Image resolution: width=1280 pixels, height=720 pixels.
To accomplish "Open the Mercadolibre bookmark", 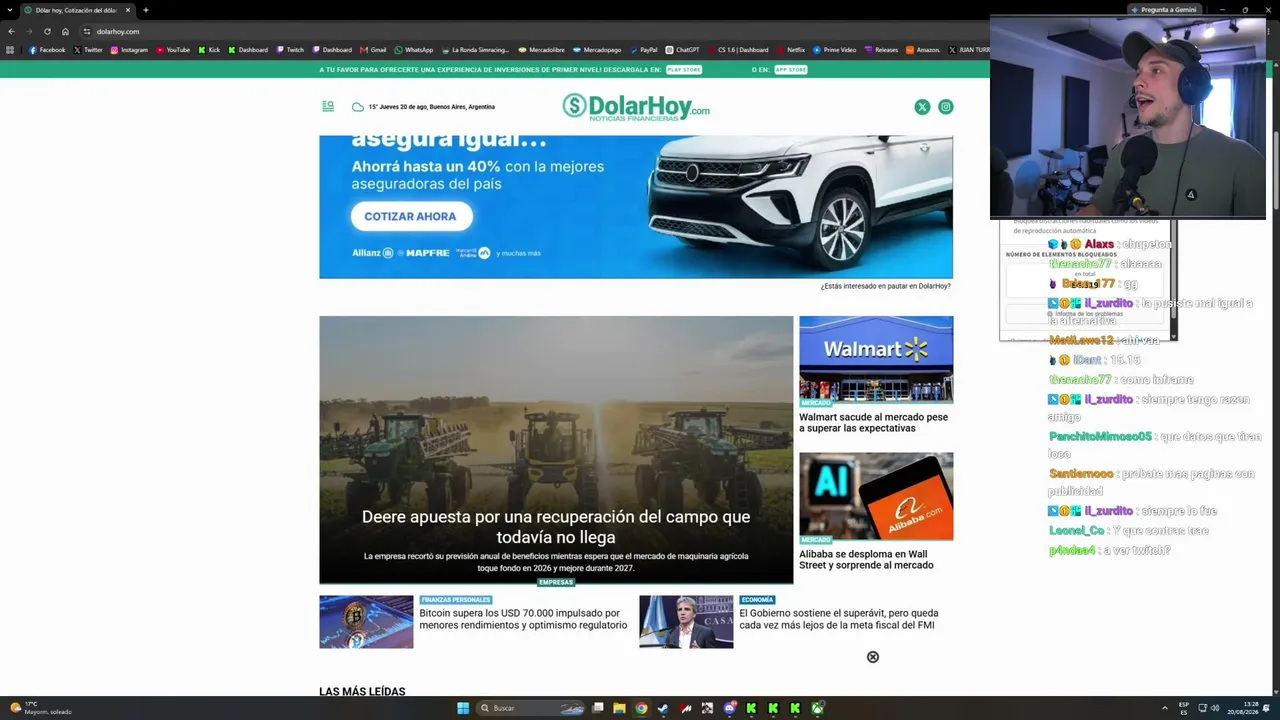I will [x=541, y=50].
